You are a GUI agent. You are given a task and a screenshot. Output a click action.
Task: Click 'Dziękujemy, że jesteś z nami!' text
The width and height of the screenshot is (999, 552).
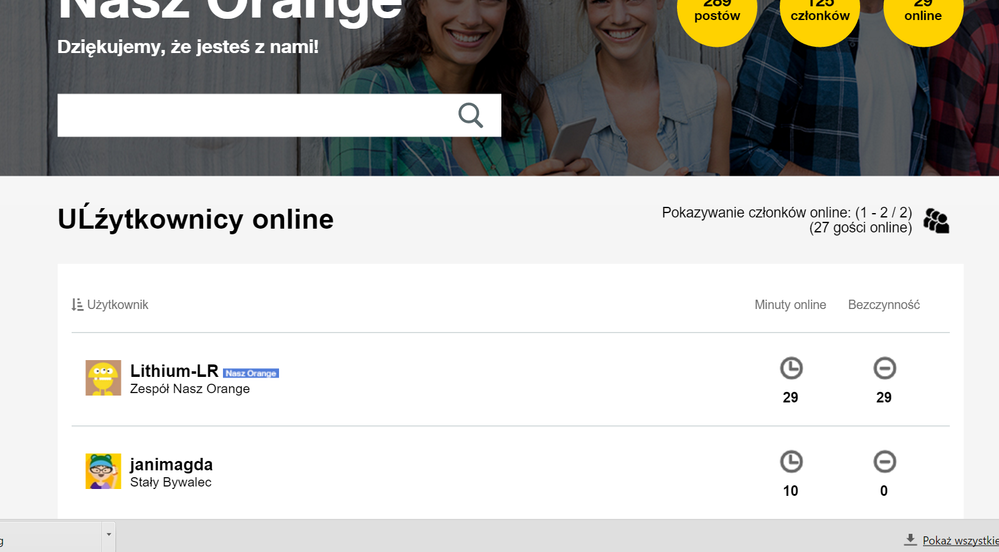(x=188, y=47)
